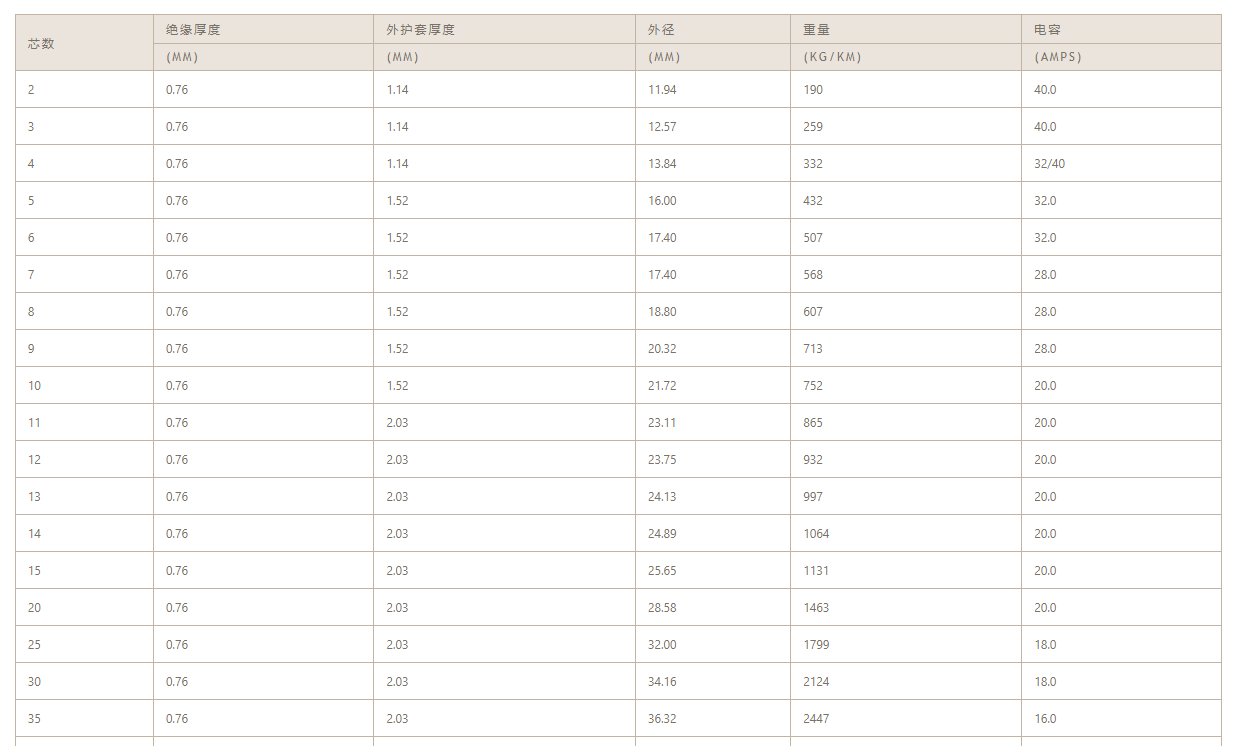Click the cell with diameter 16.00
The width and height of the screenshot is (1238, 746).
662,201
